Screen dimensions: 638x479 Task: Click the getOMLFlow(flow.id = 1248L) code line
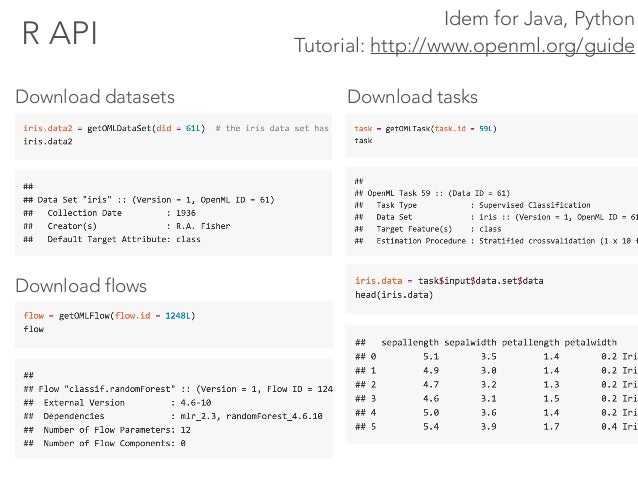tap(109, 315)
